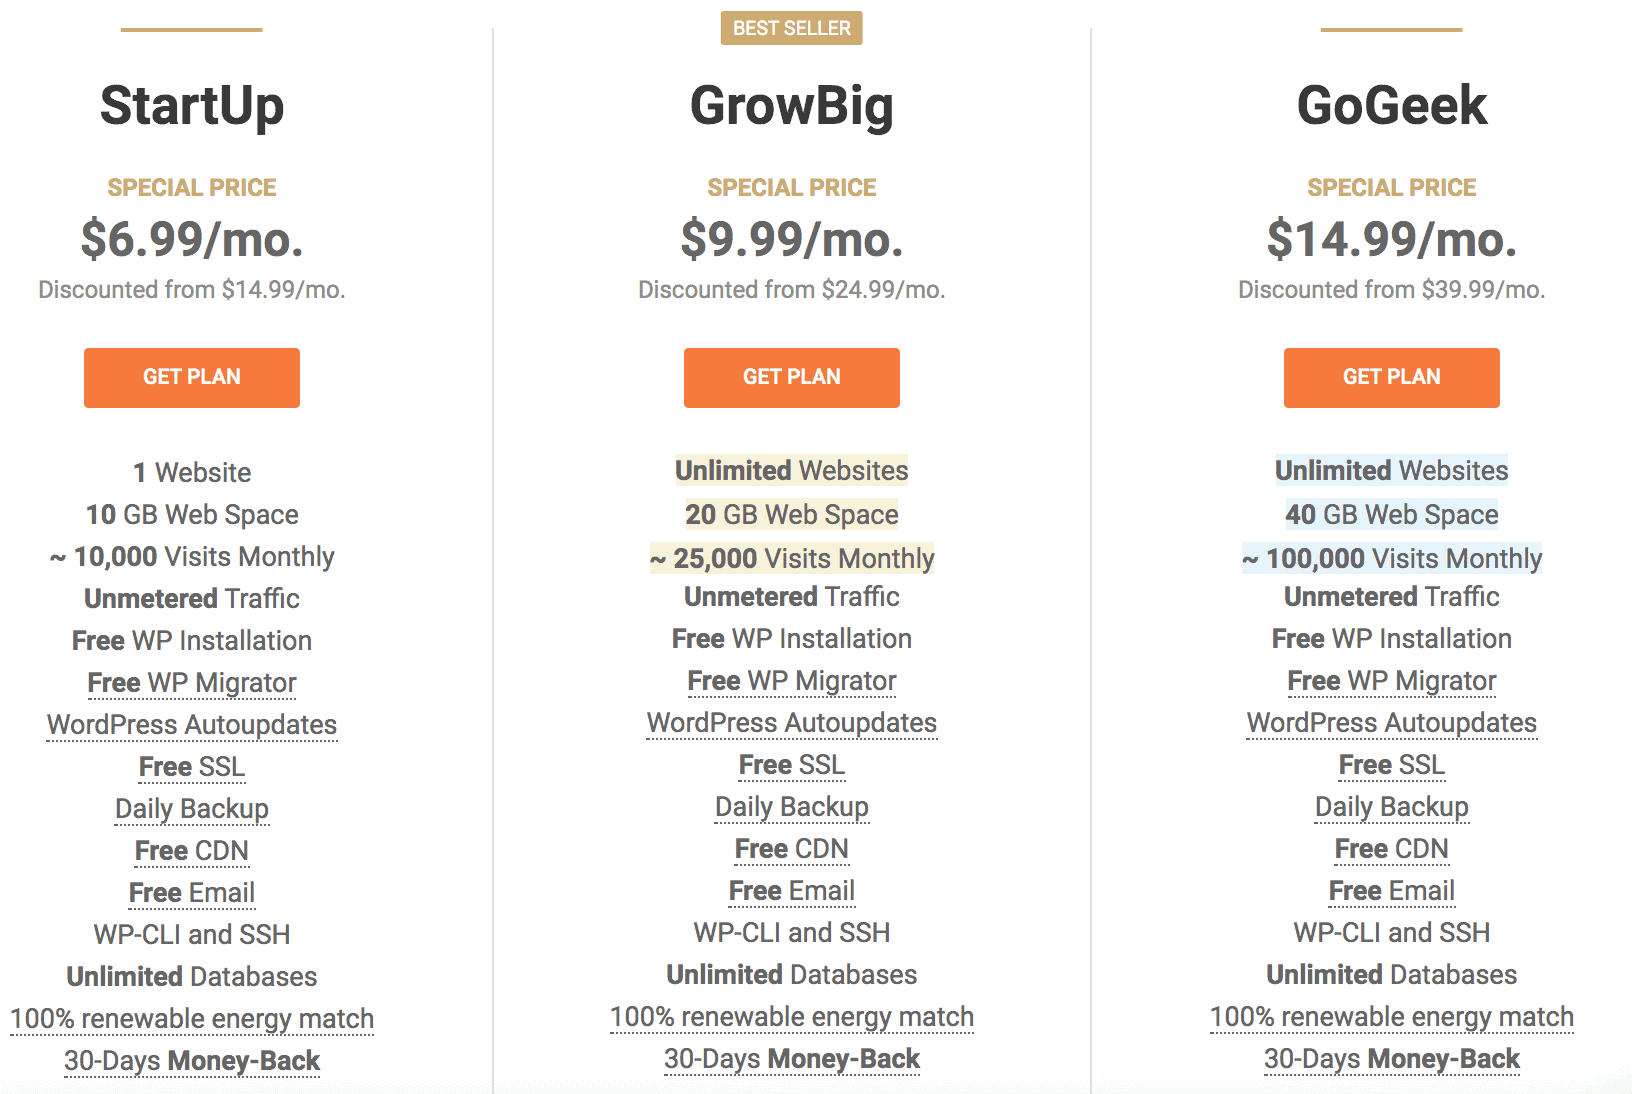Click Free SSL in StartUp column
Viewport: 1632px width, 1094px height.
[x=192, y=767]
